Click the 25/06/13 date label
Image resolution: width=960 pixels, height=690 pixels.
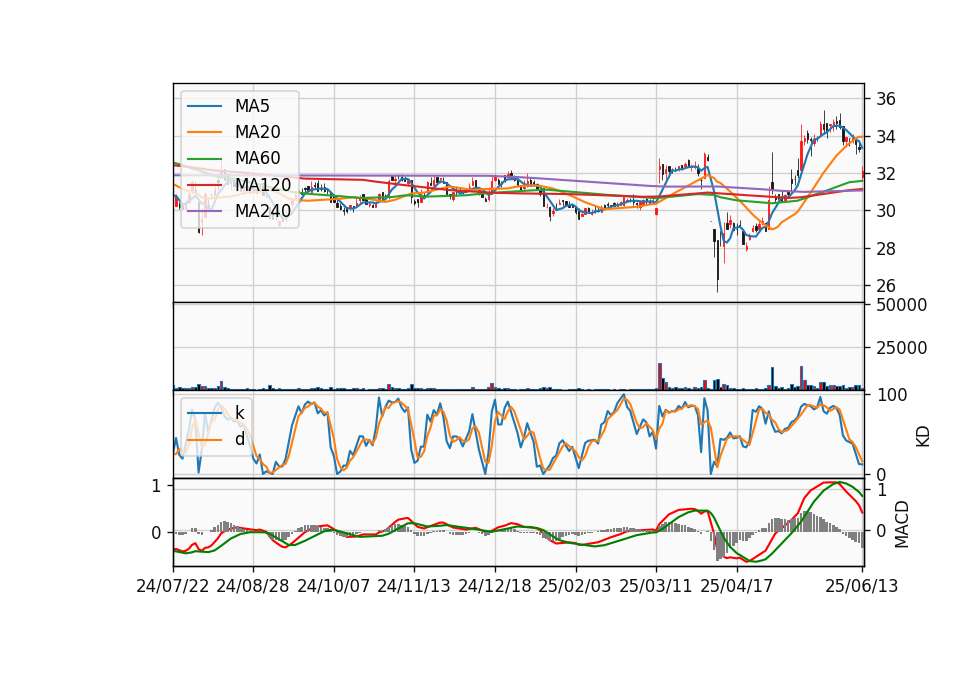pos(861,586)
